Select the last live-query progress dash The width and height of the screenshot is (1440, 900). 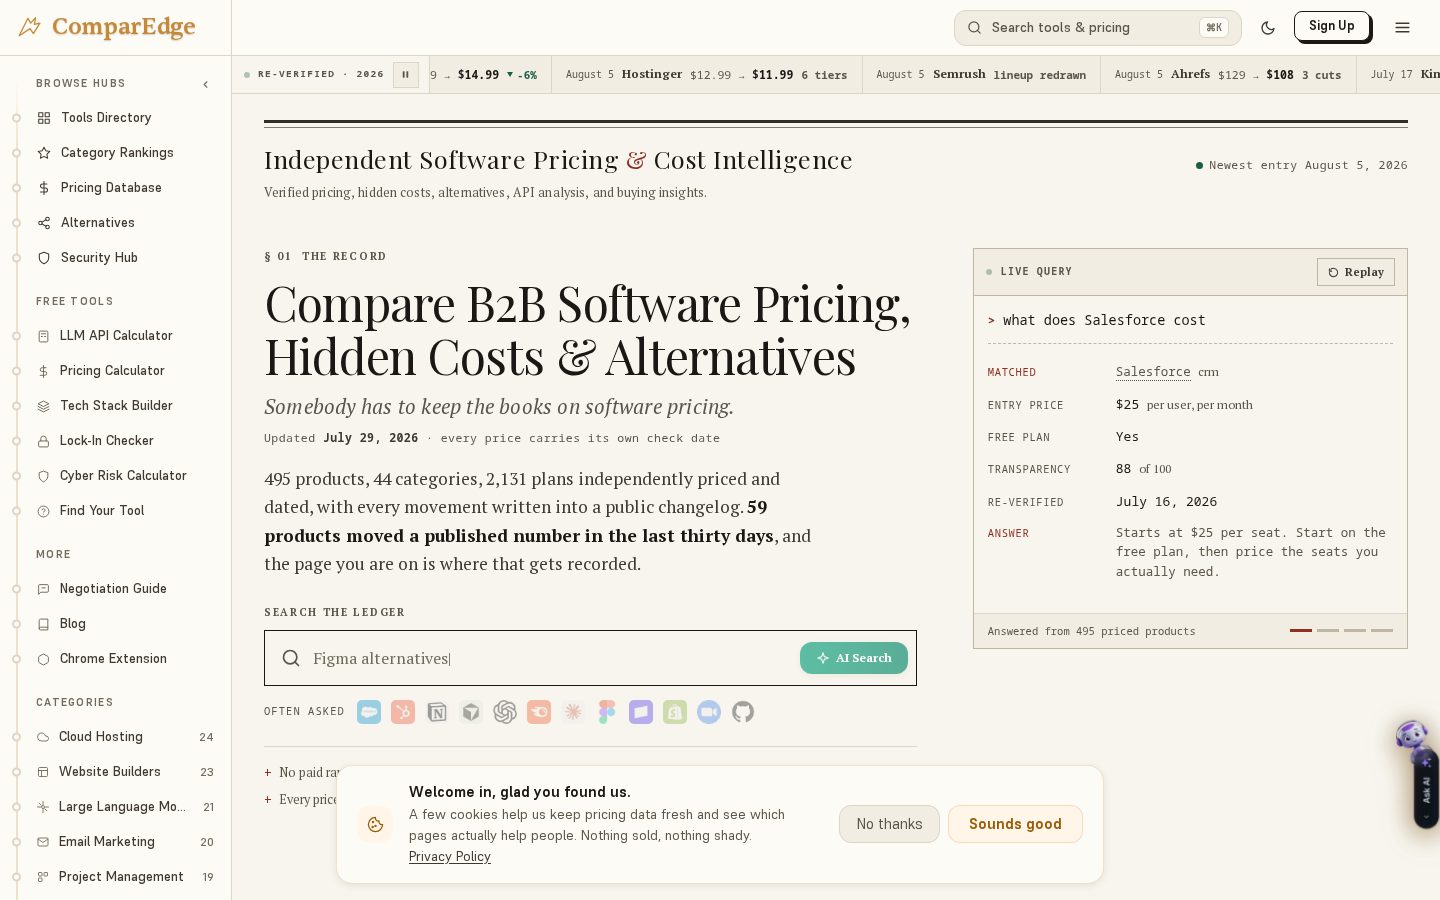[1382, 631]
